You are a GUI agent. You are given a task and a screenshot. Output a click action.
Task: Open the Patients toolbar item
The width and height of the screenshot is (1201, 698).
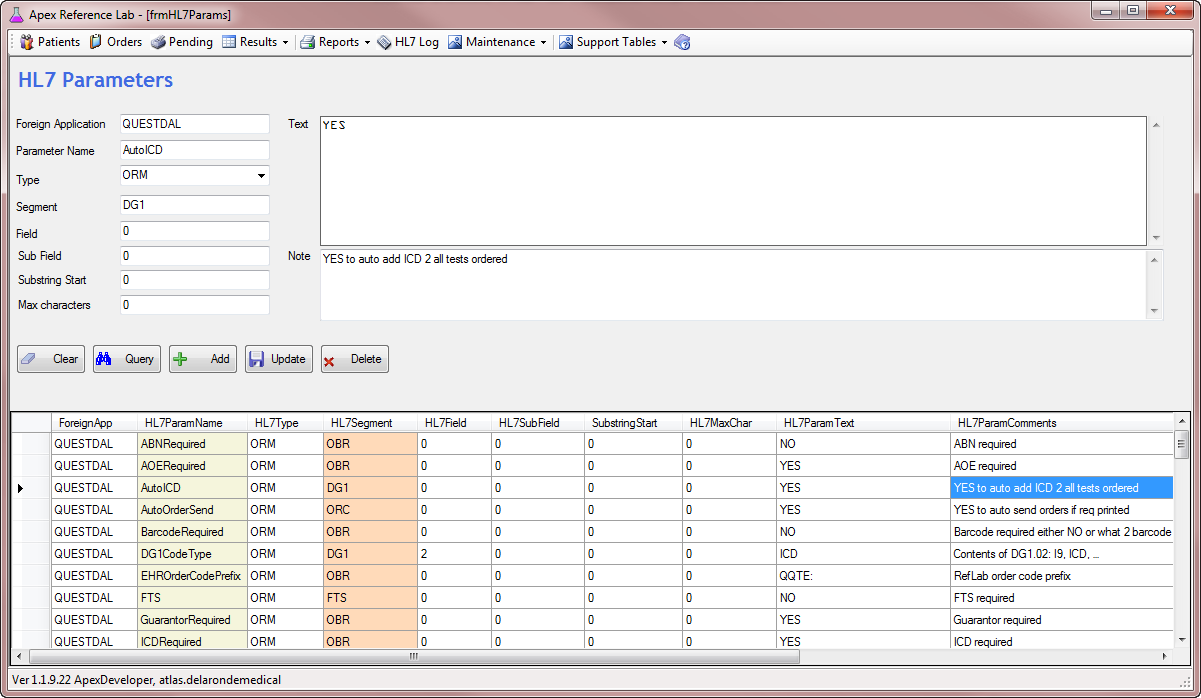[x=50, y=42]
